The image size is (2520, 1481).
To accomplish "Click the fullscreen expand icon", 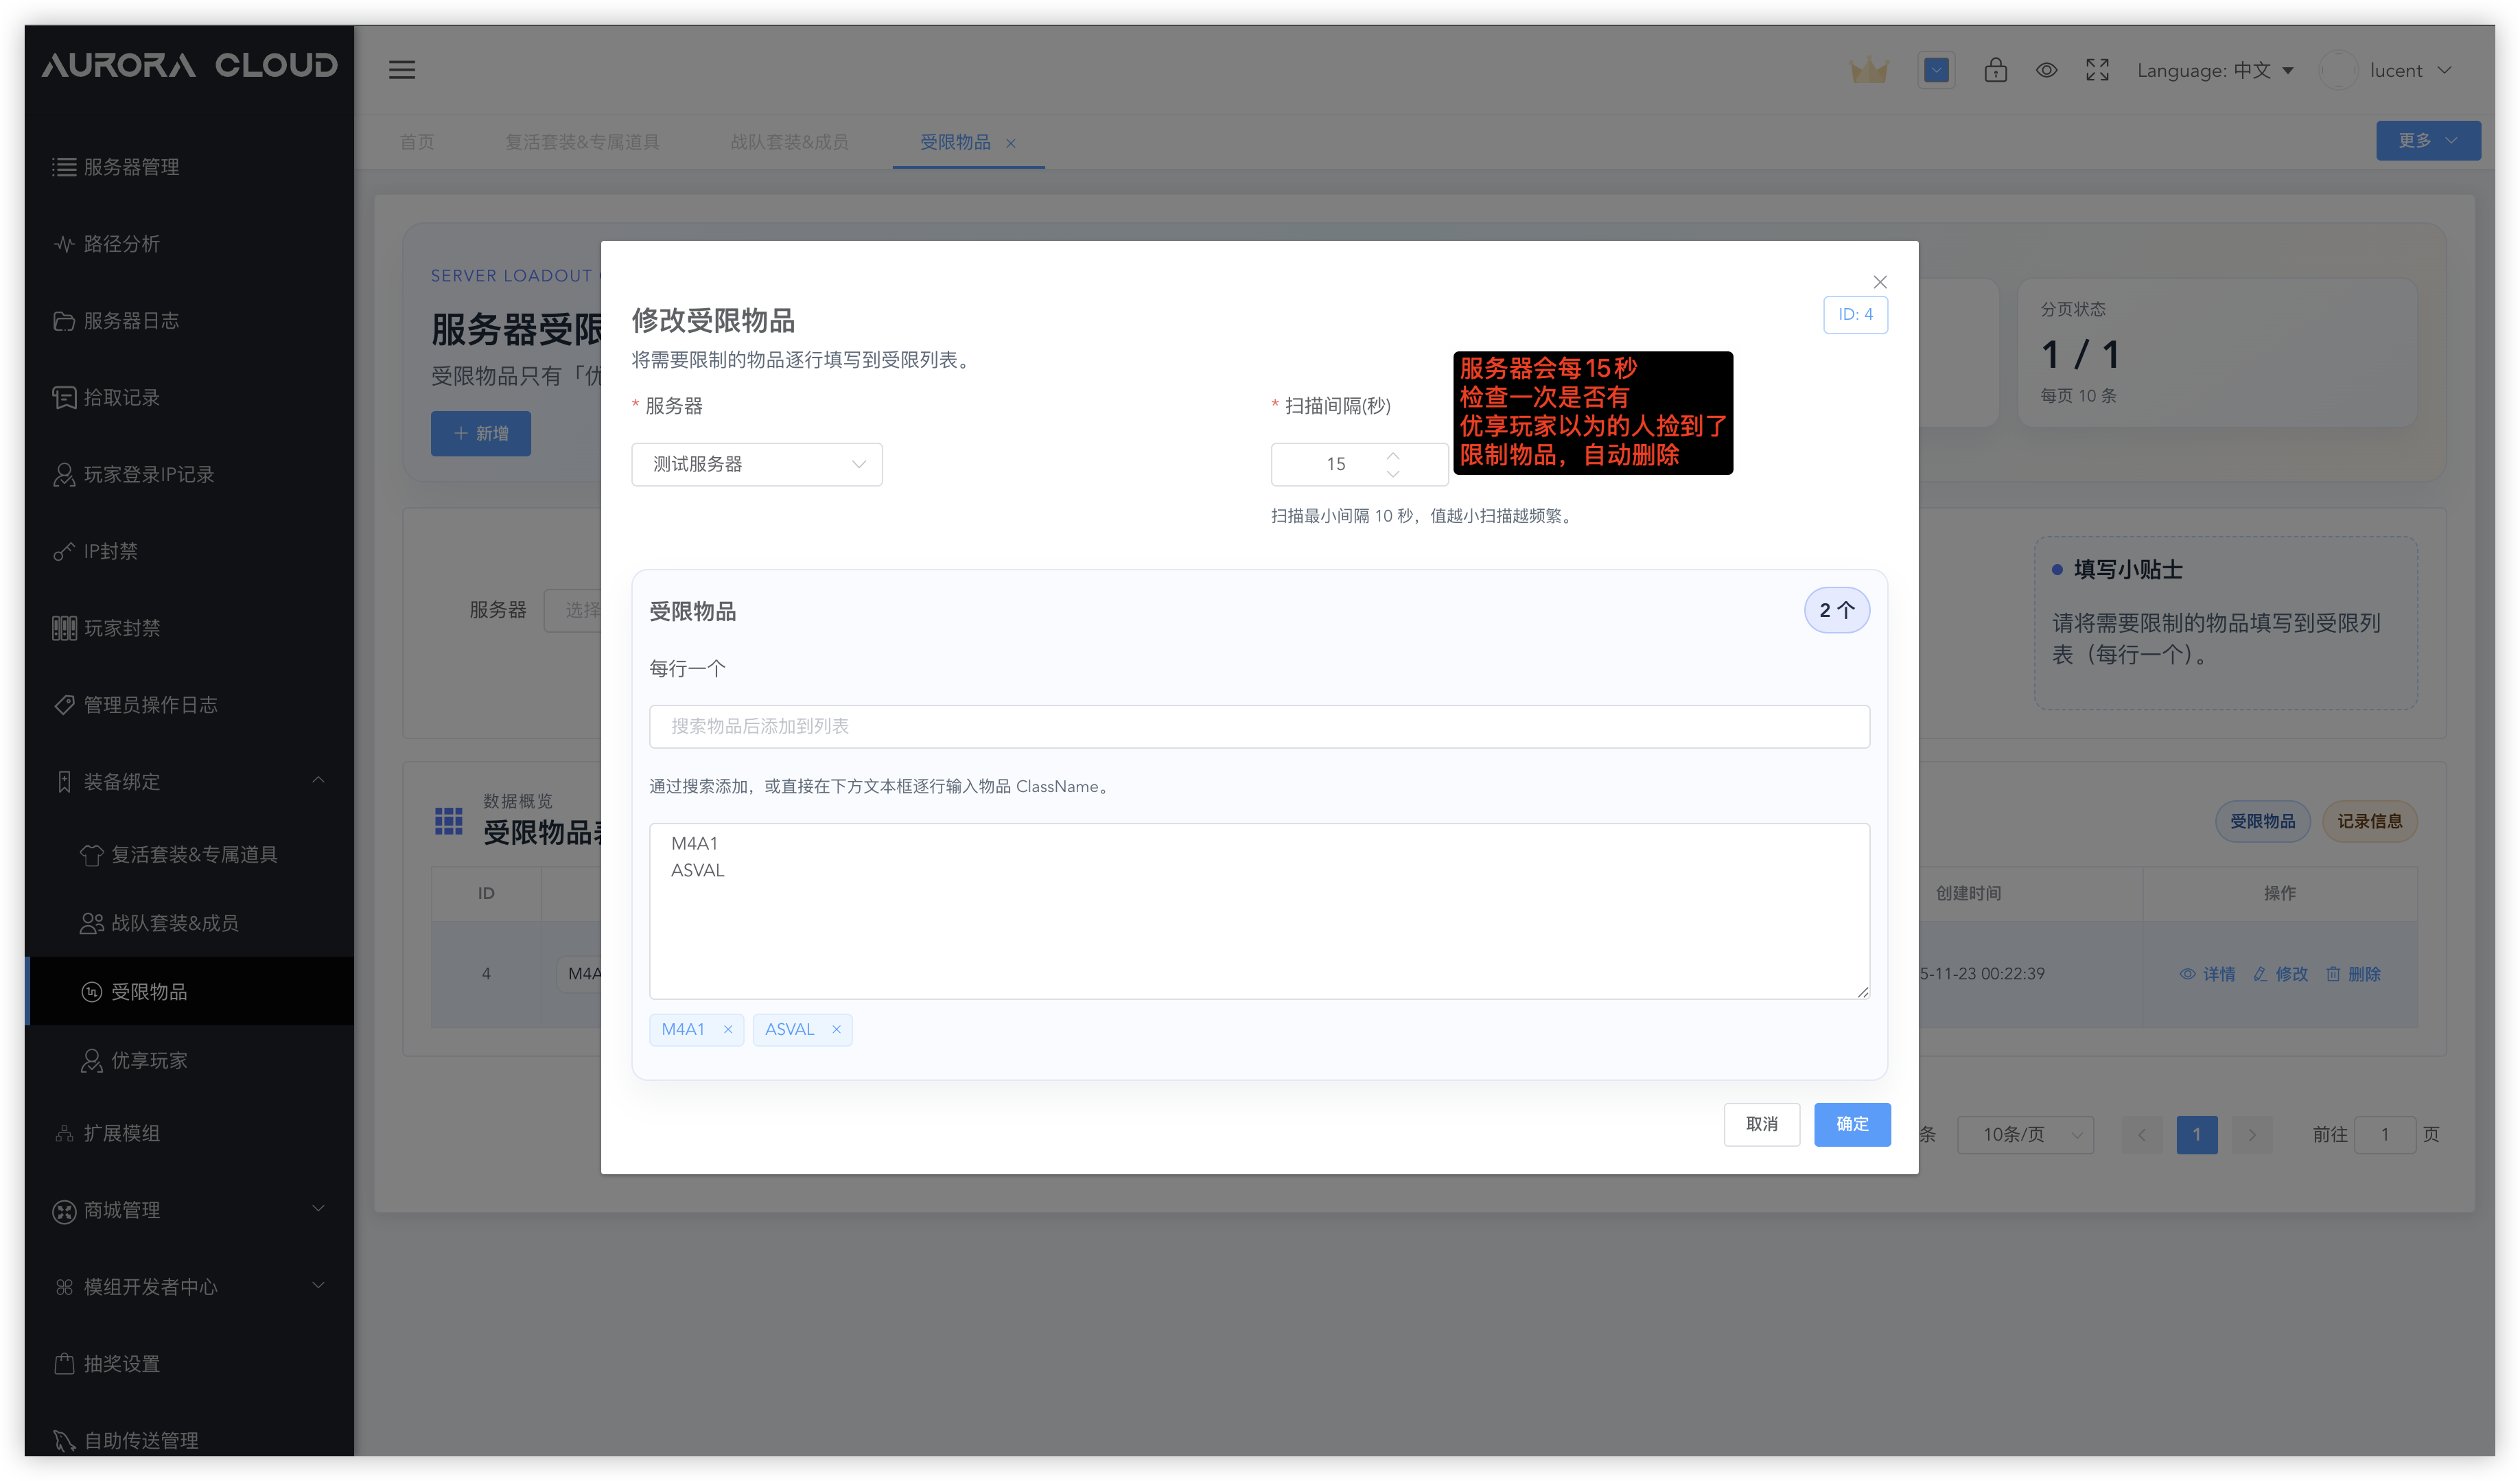I will point(2097,70).
